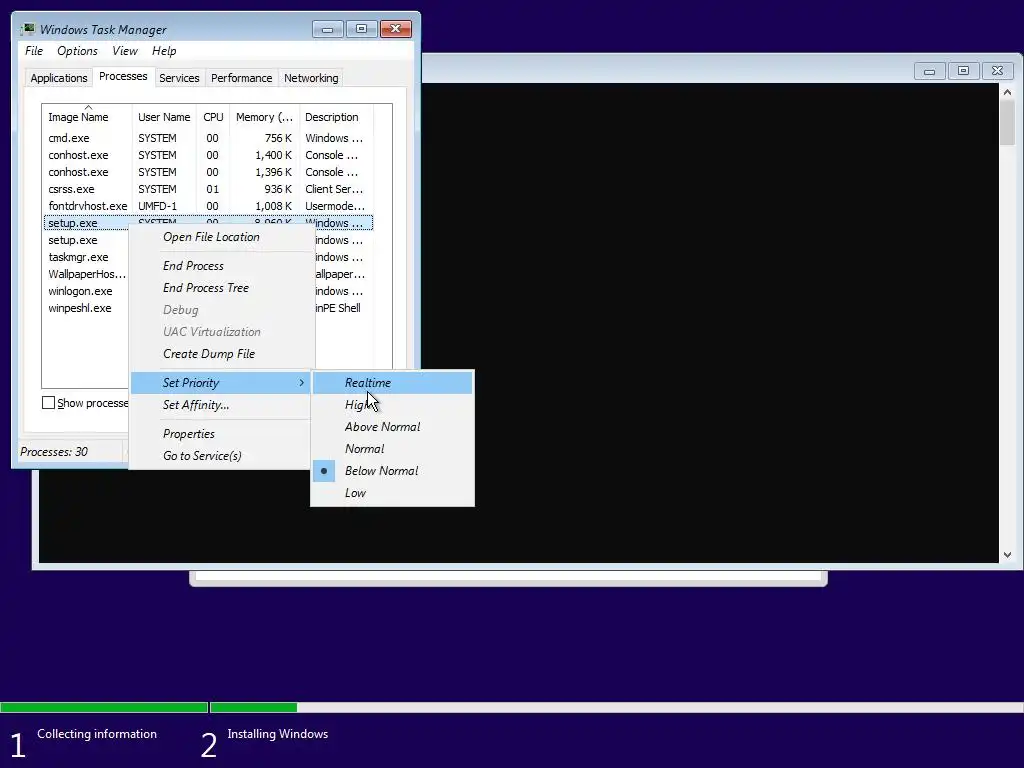Image resolution: width=1024 pixels, height=768 pixels.
Task: Open the File menu
Action: (34, 51)
